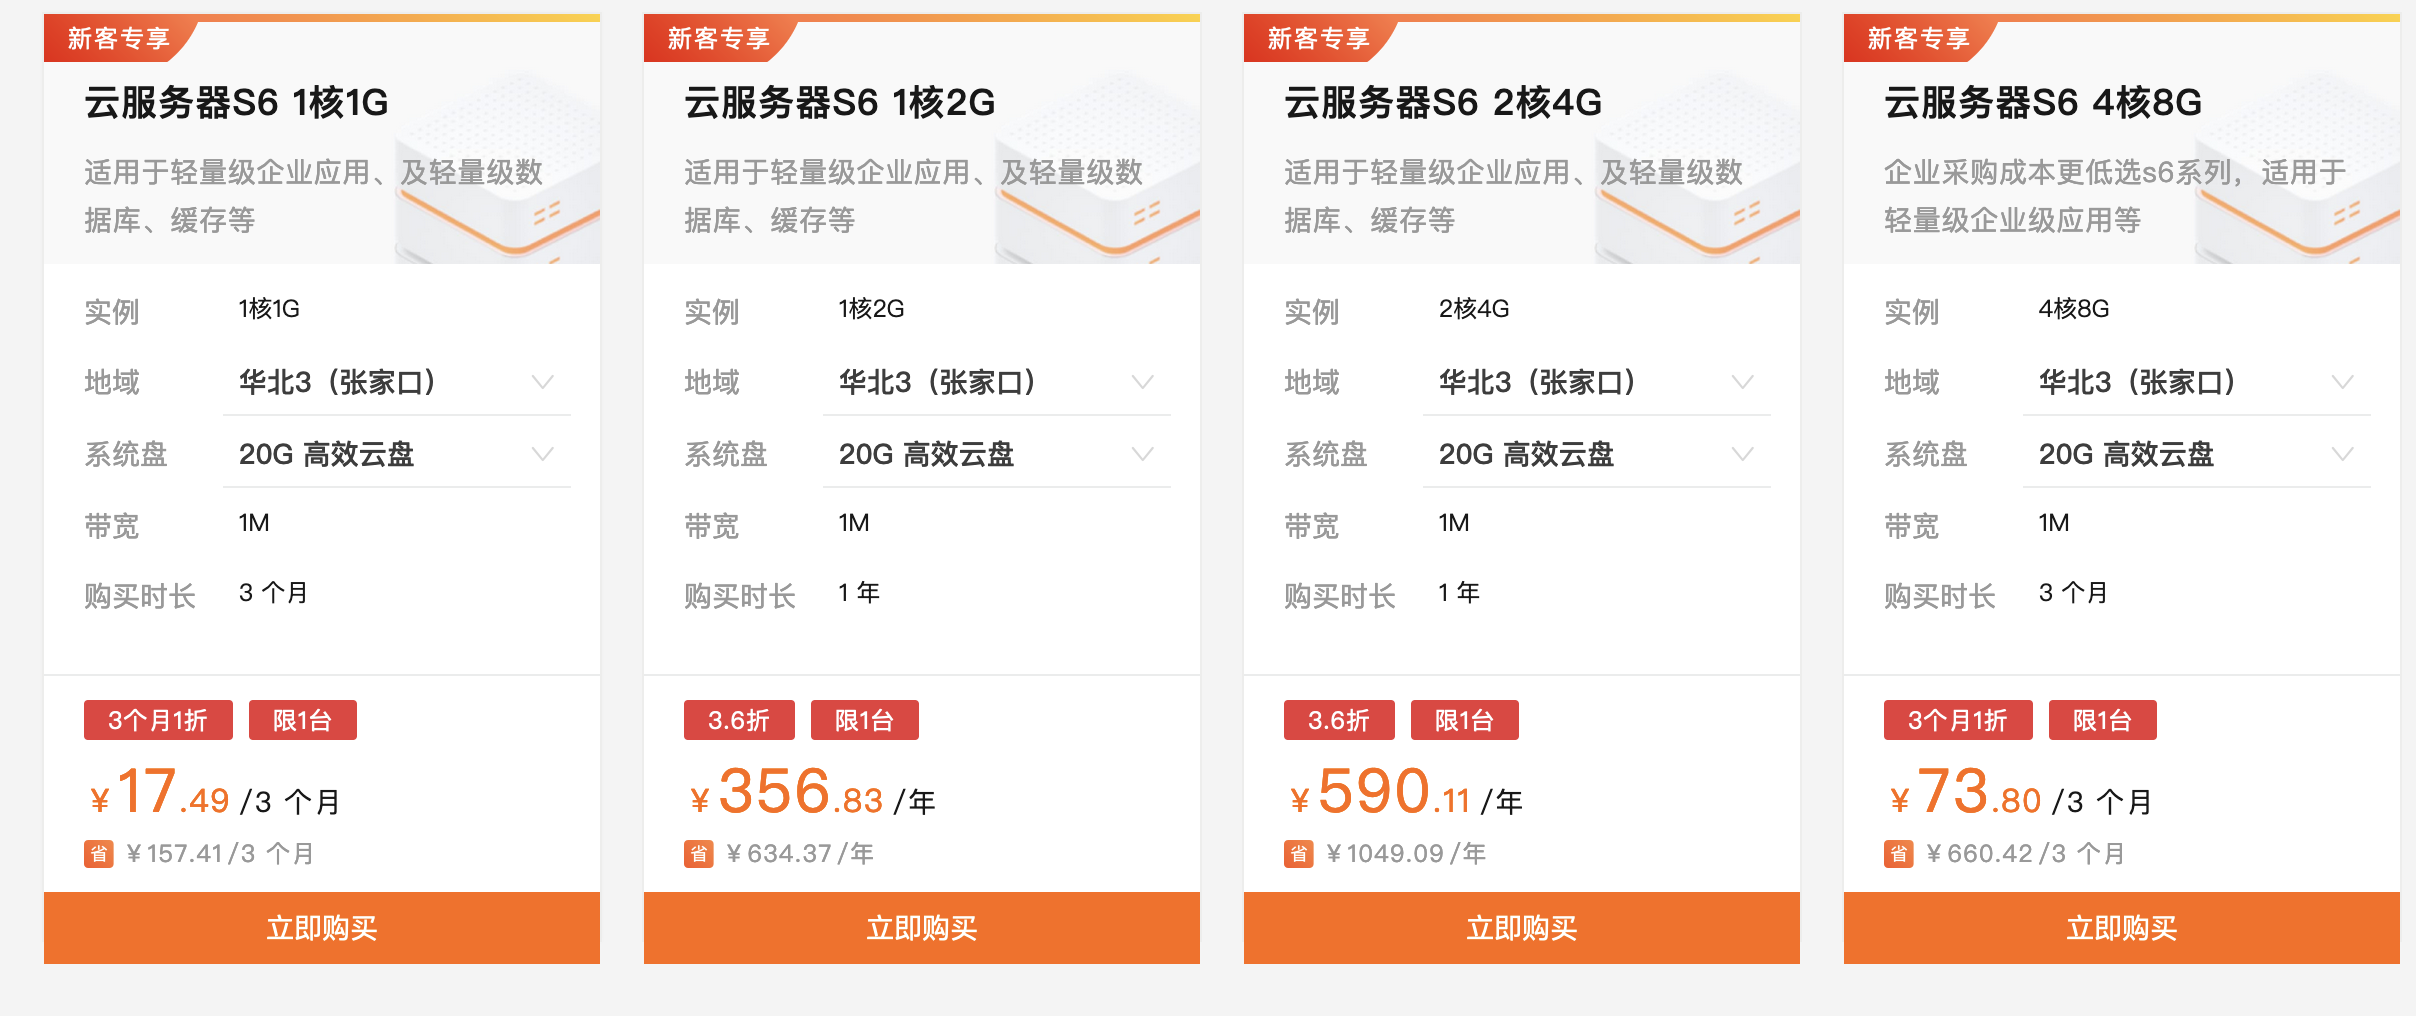
Task: Click the 省 savings icon on the 2核4G card
Action: 1297,854
